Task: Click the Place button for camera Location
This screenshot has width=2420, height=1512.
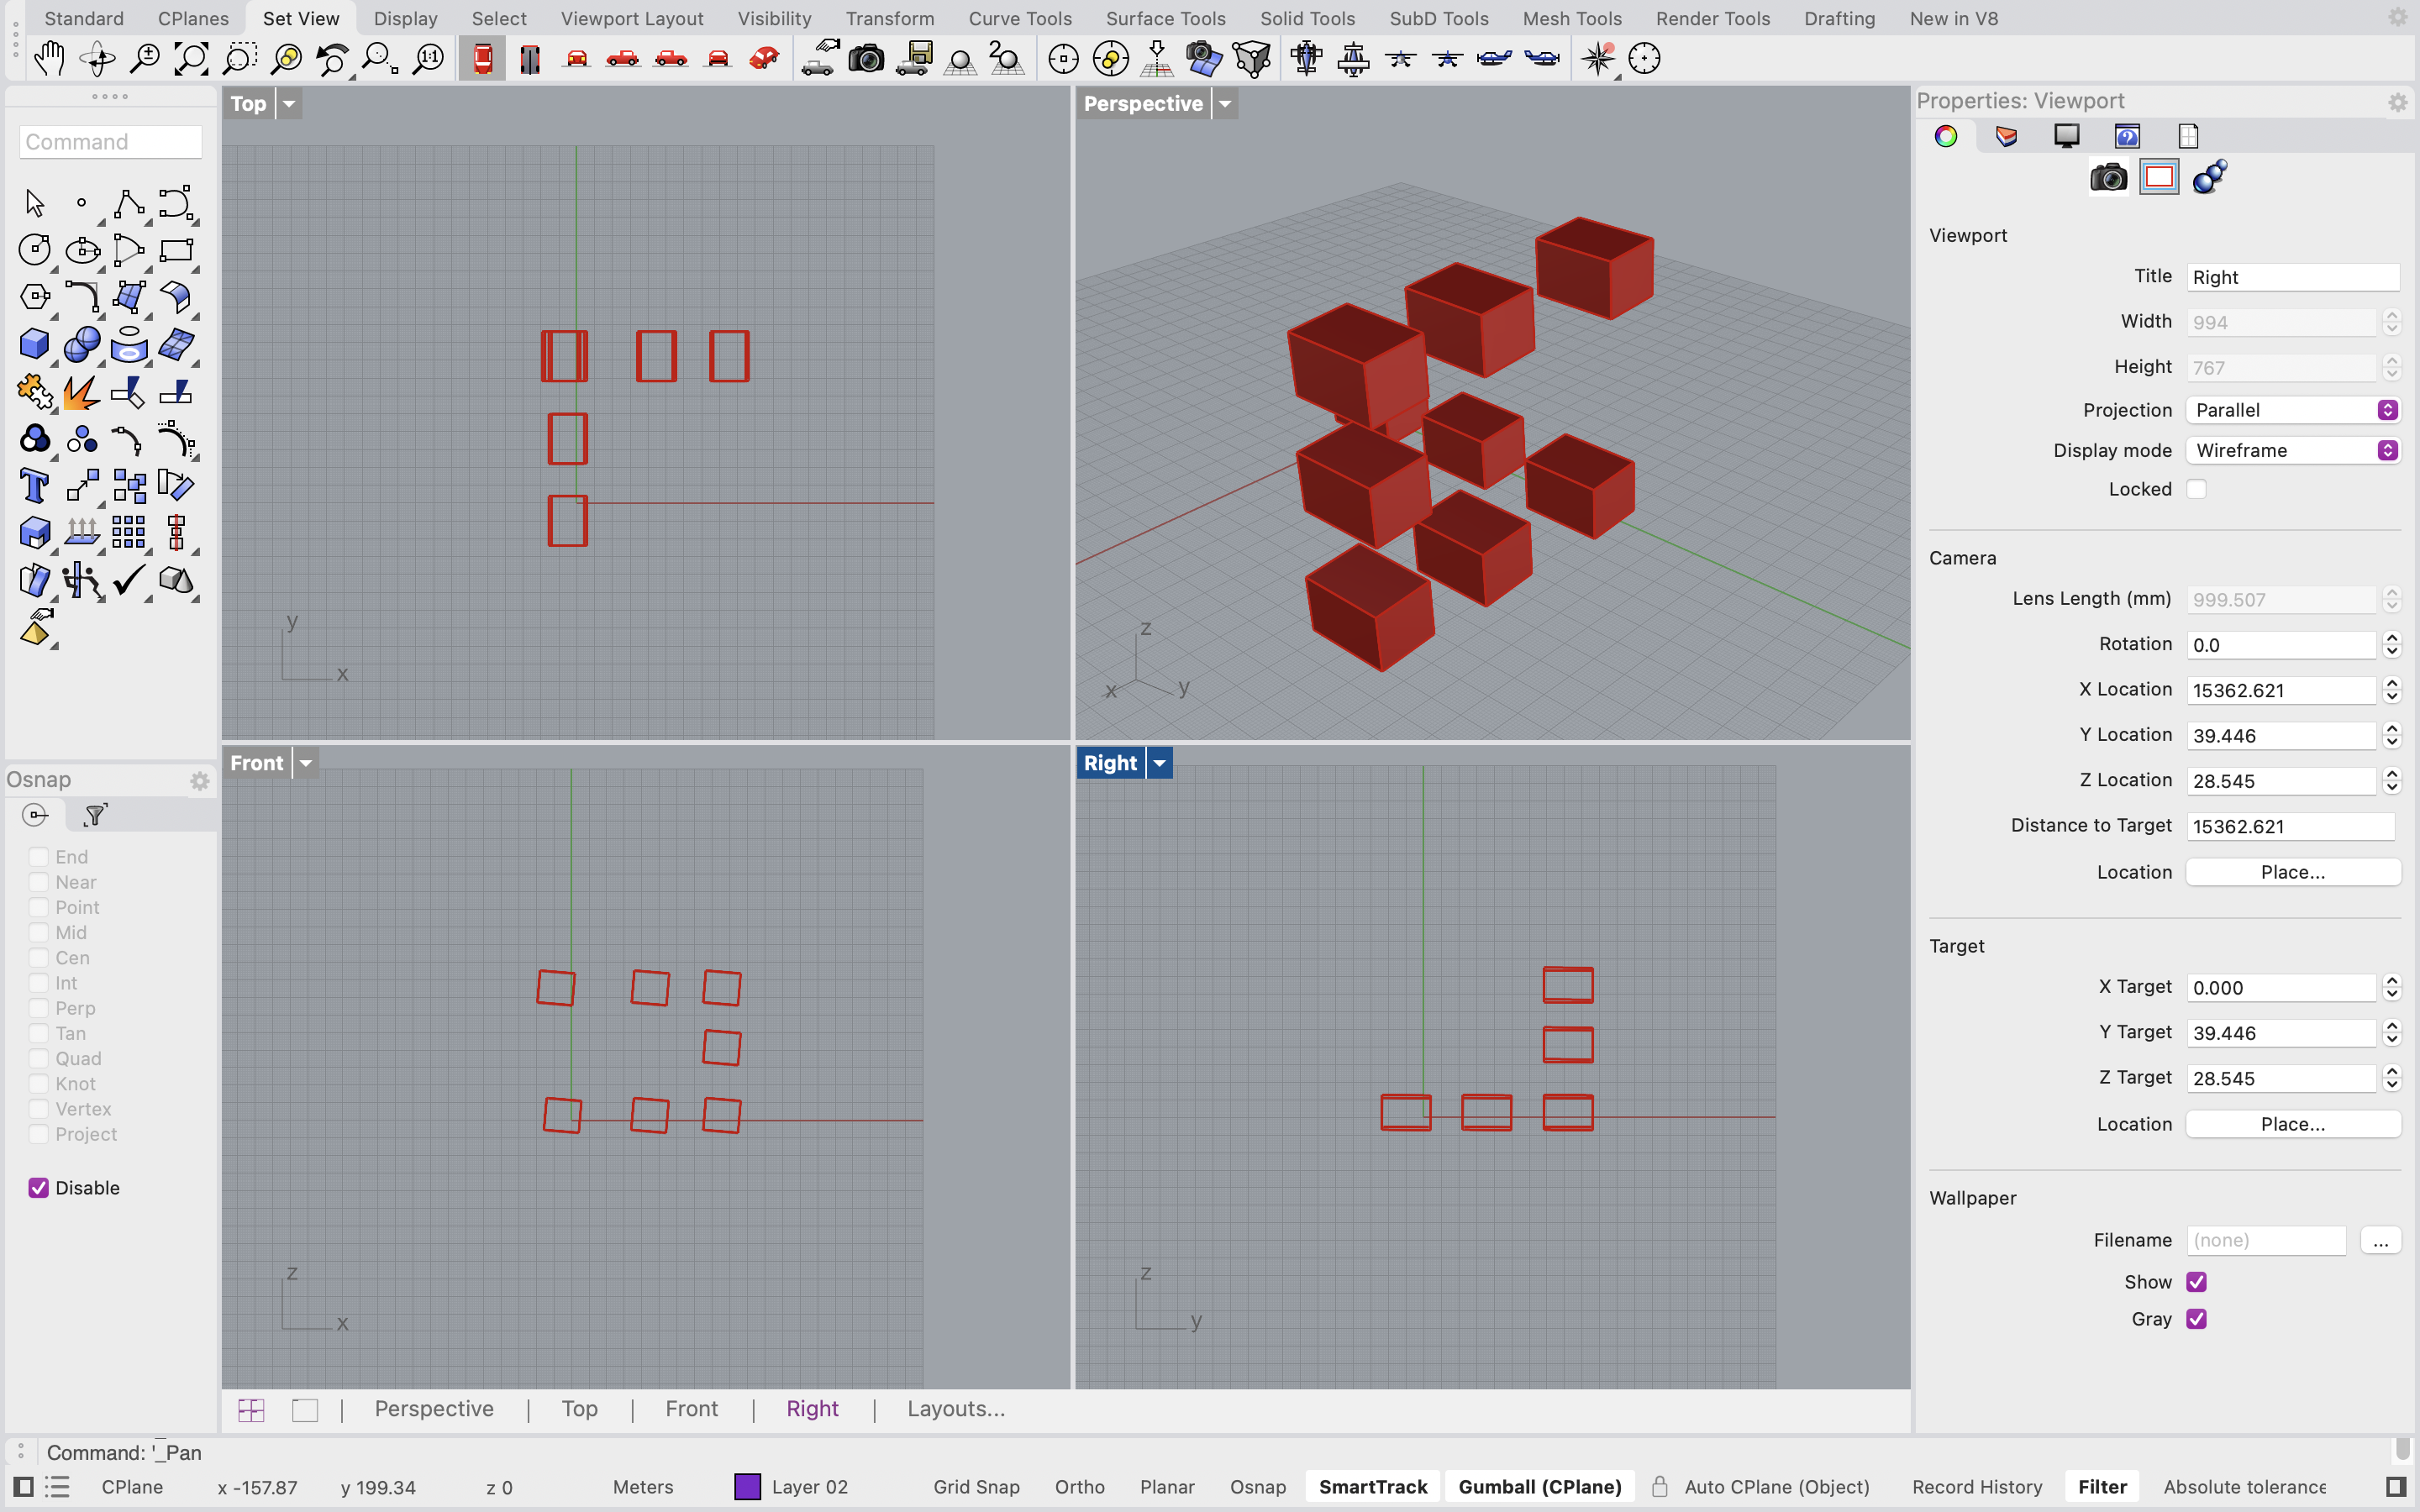Action: pos(2292,871)
